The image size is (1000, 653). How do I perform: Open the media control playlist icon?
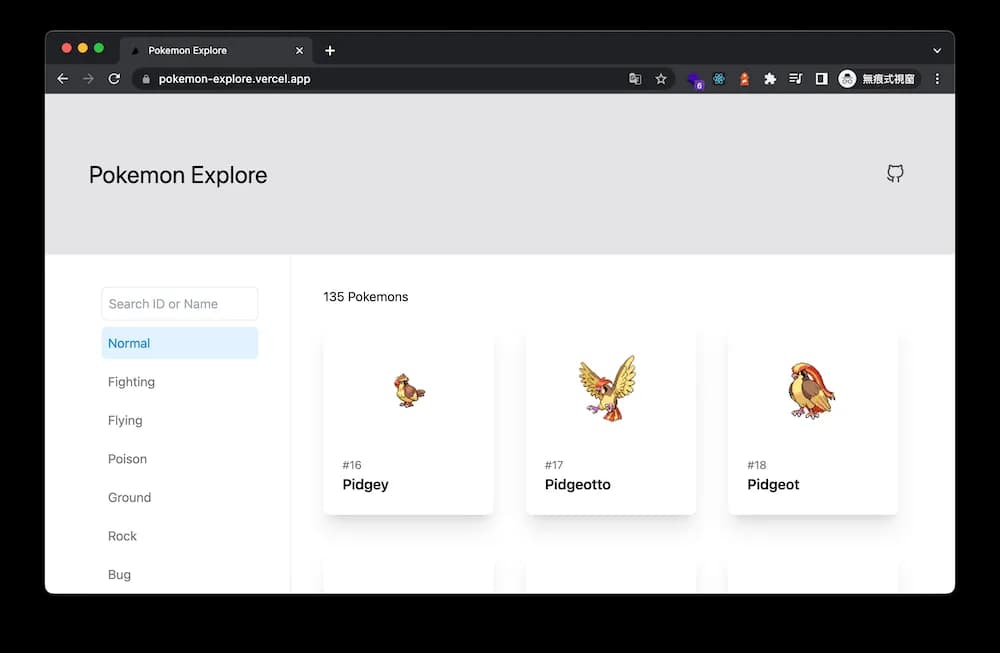click(x=795, y=78)
